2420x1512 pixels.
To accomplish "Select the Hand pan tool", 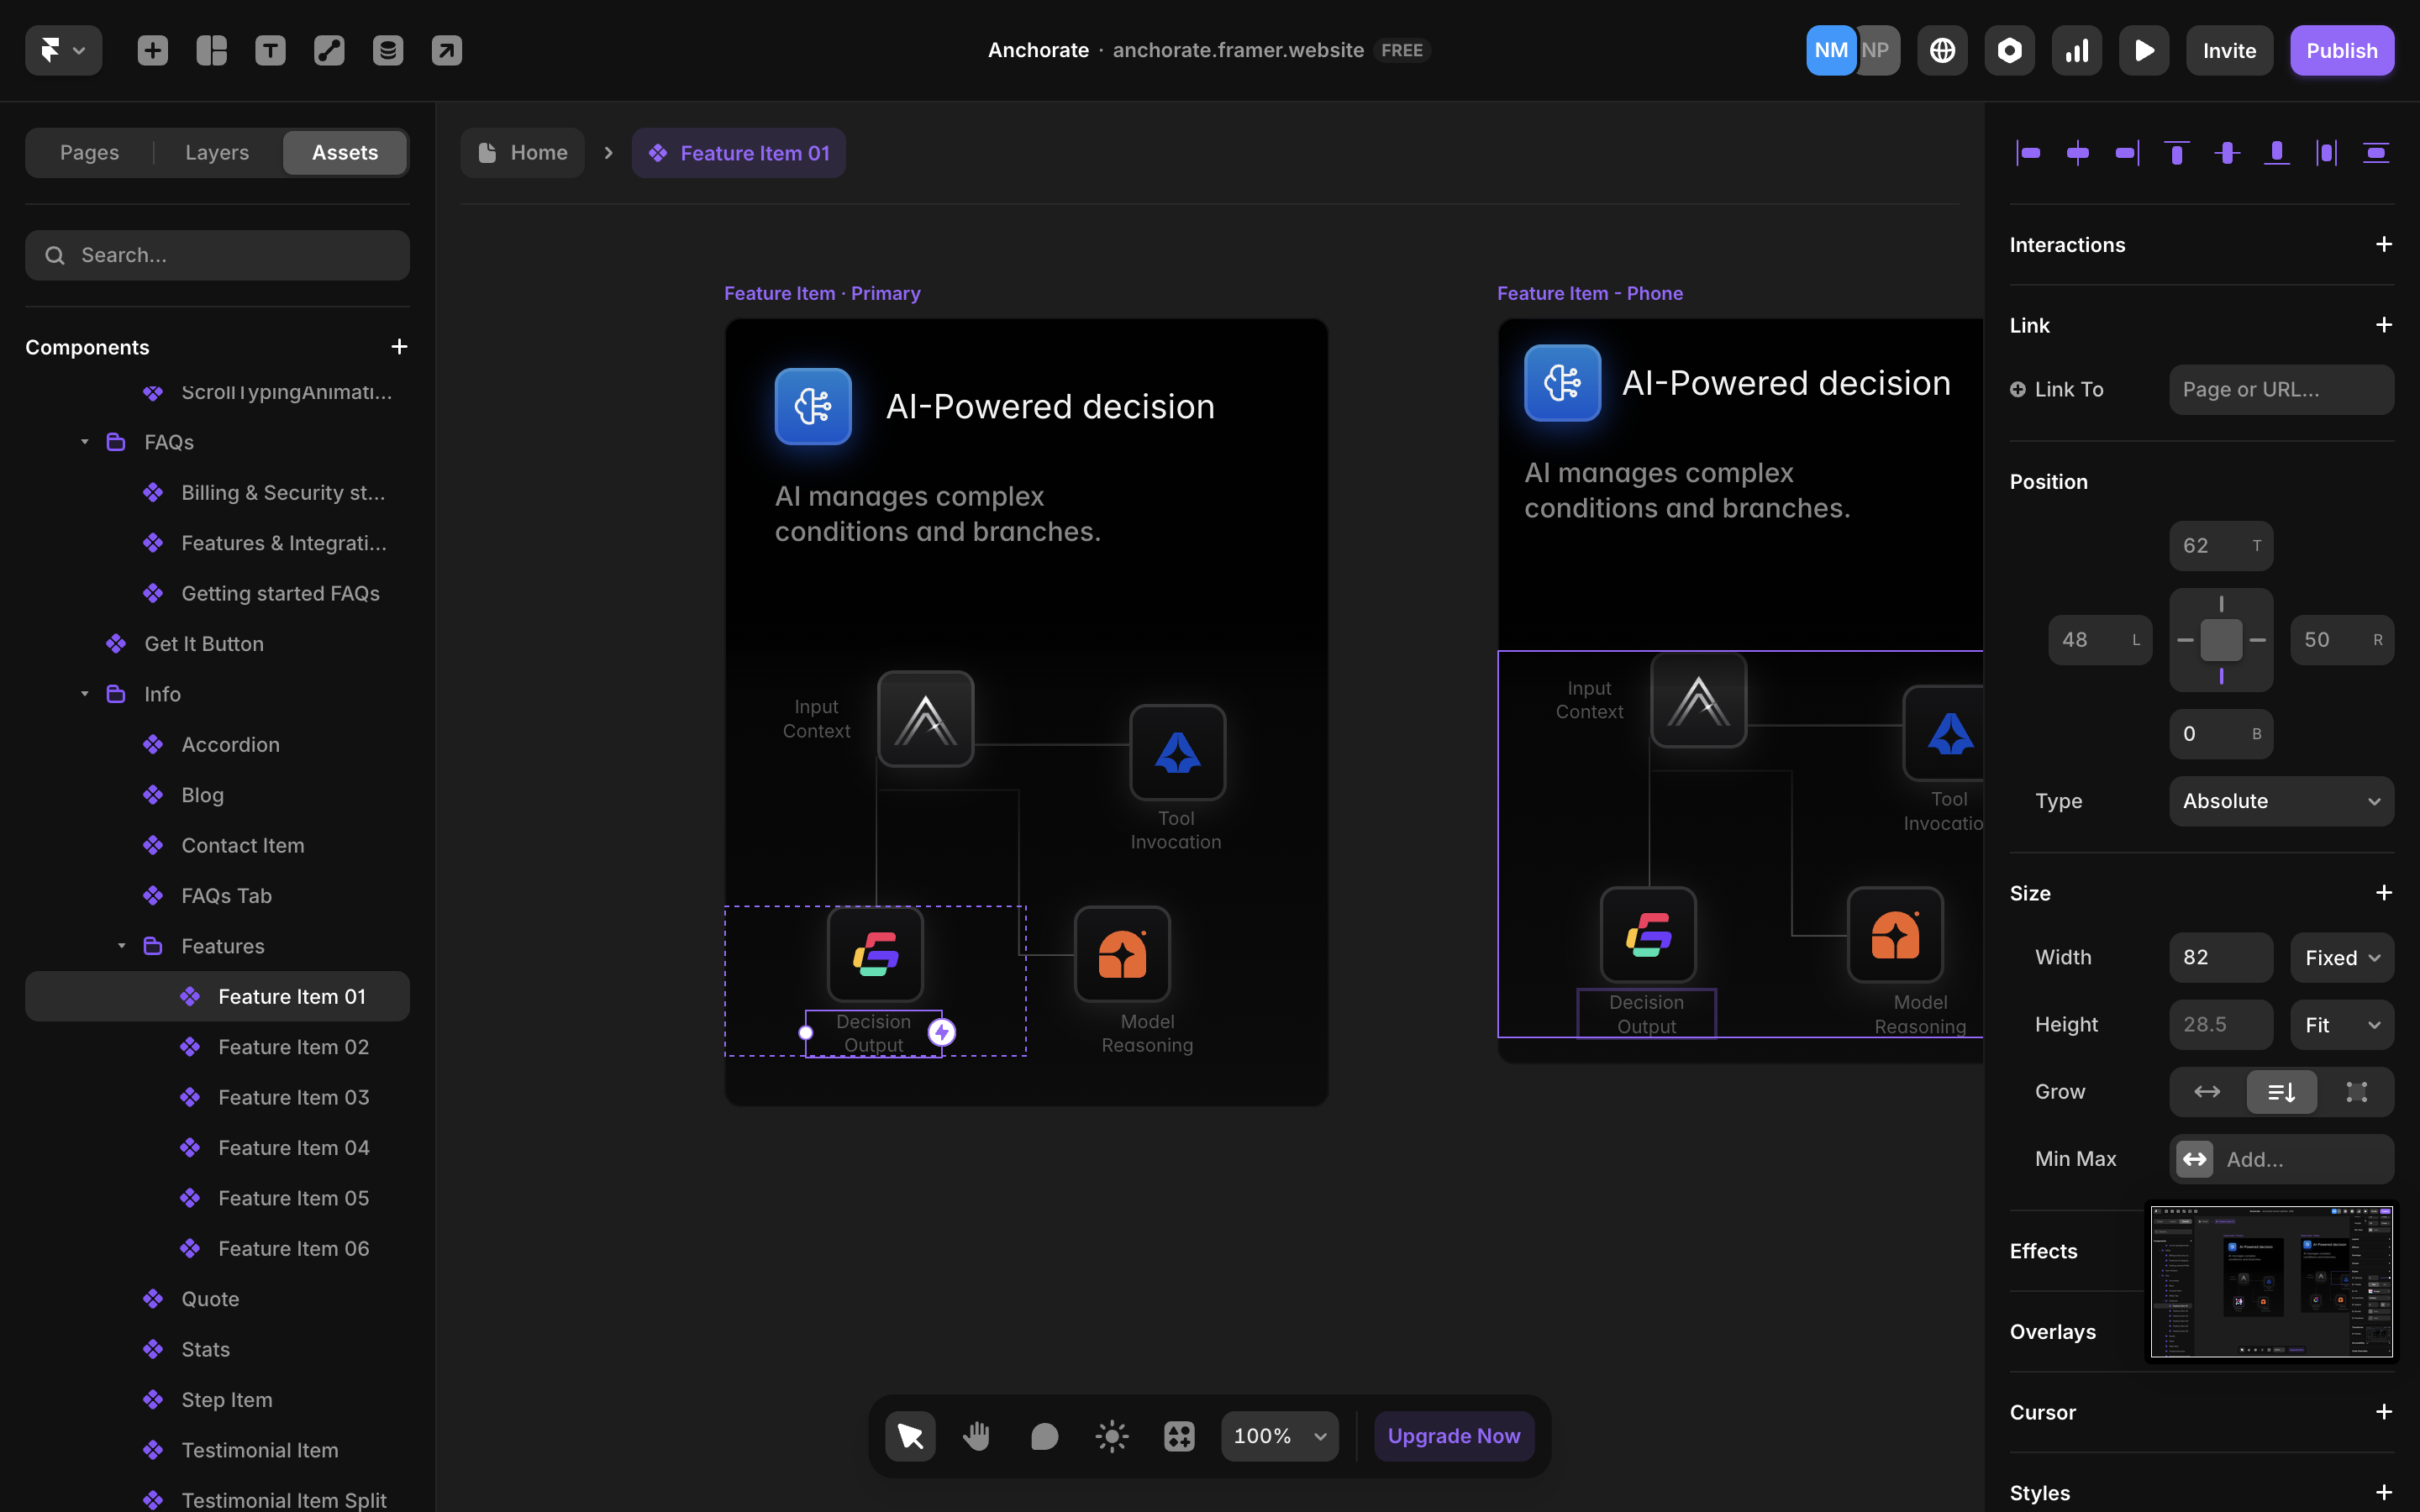I will (x=976, y=1436).
